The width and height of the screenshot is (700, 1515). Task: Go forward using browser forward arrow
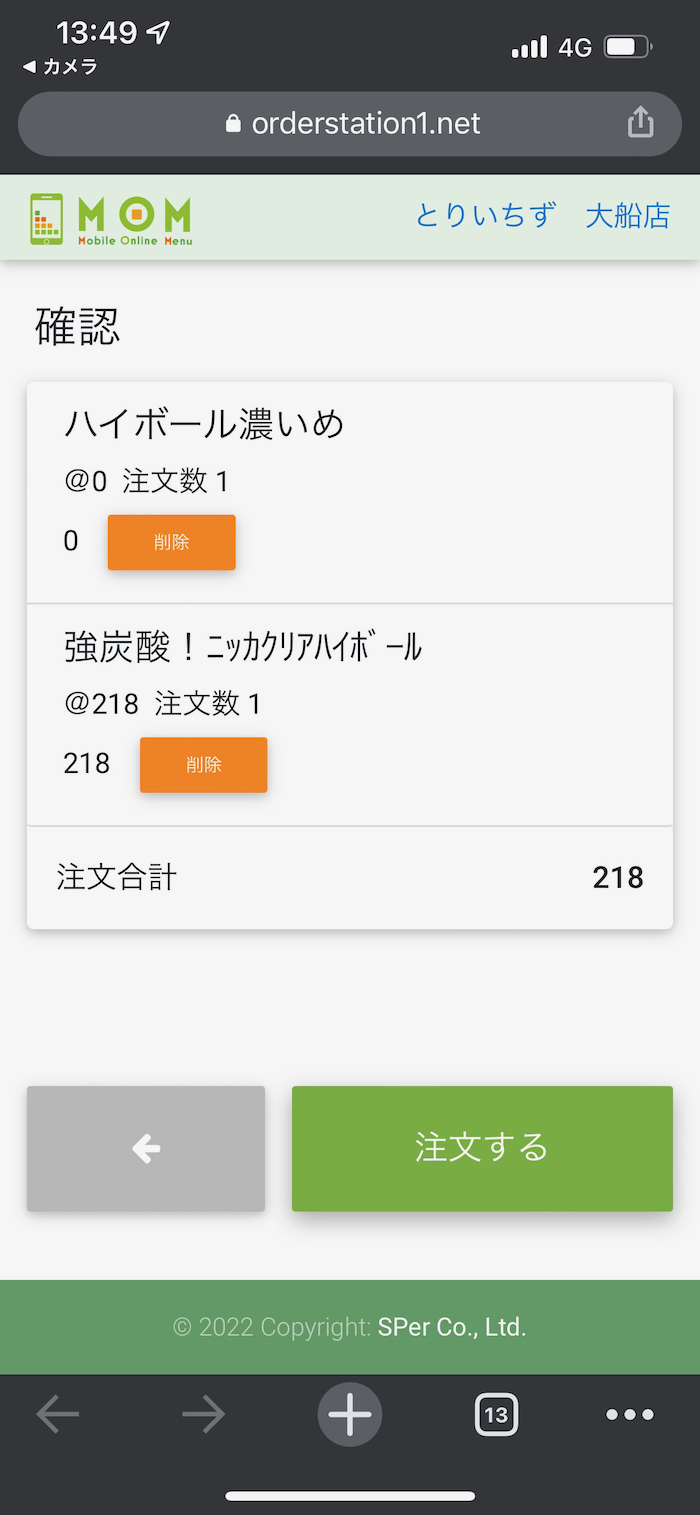204,1414
